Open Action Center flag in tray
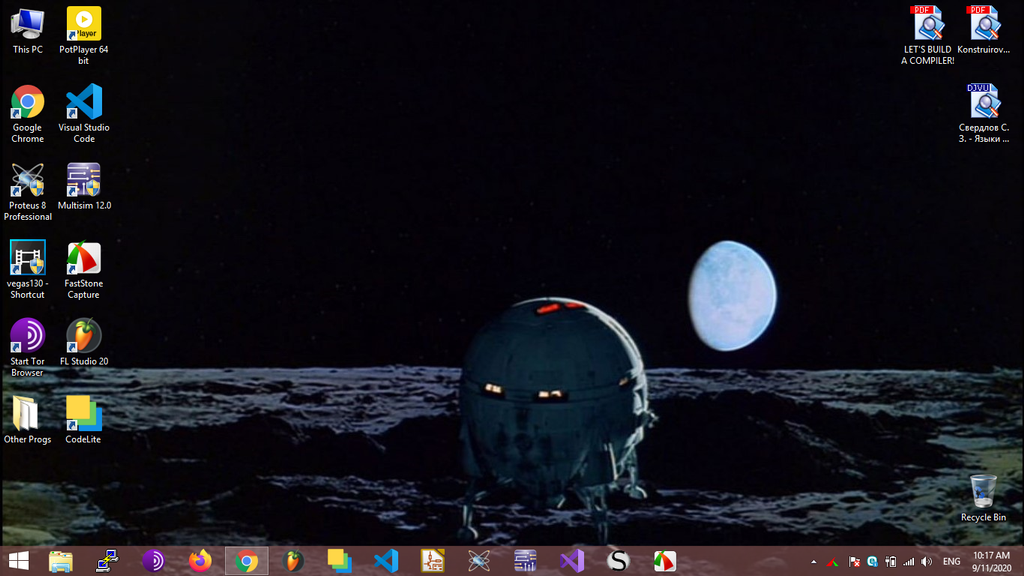The height and width of the screenshot is (576, 1024). tap(854, 562)
